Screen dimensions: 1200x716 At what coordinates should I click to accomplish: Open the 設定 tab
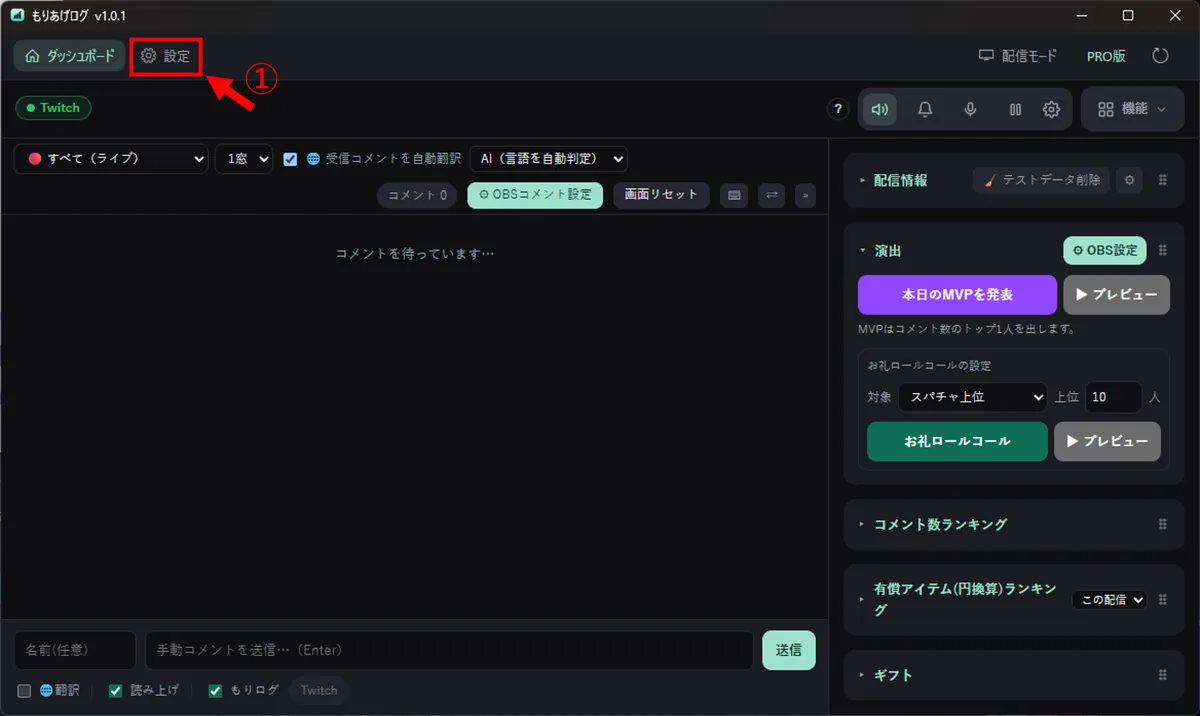(x=166, y=56)
